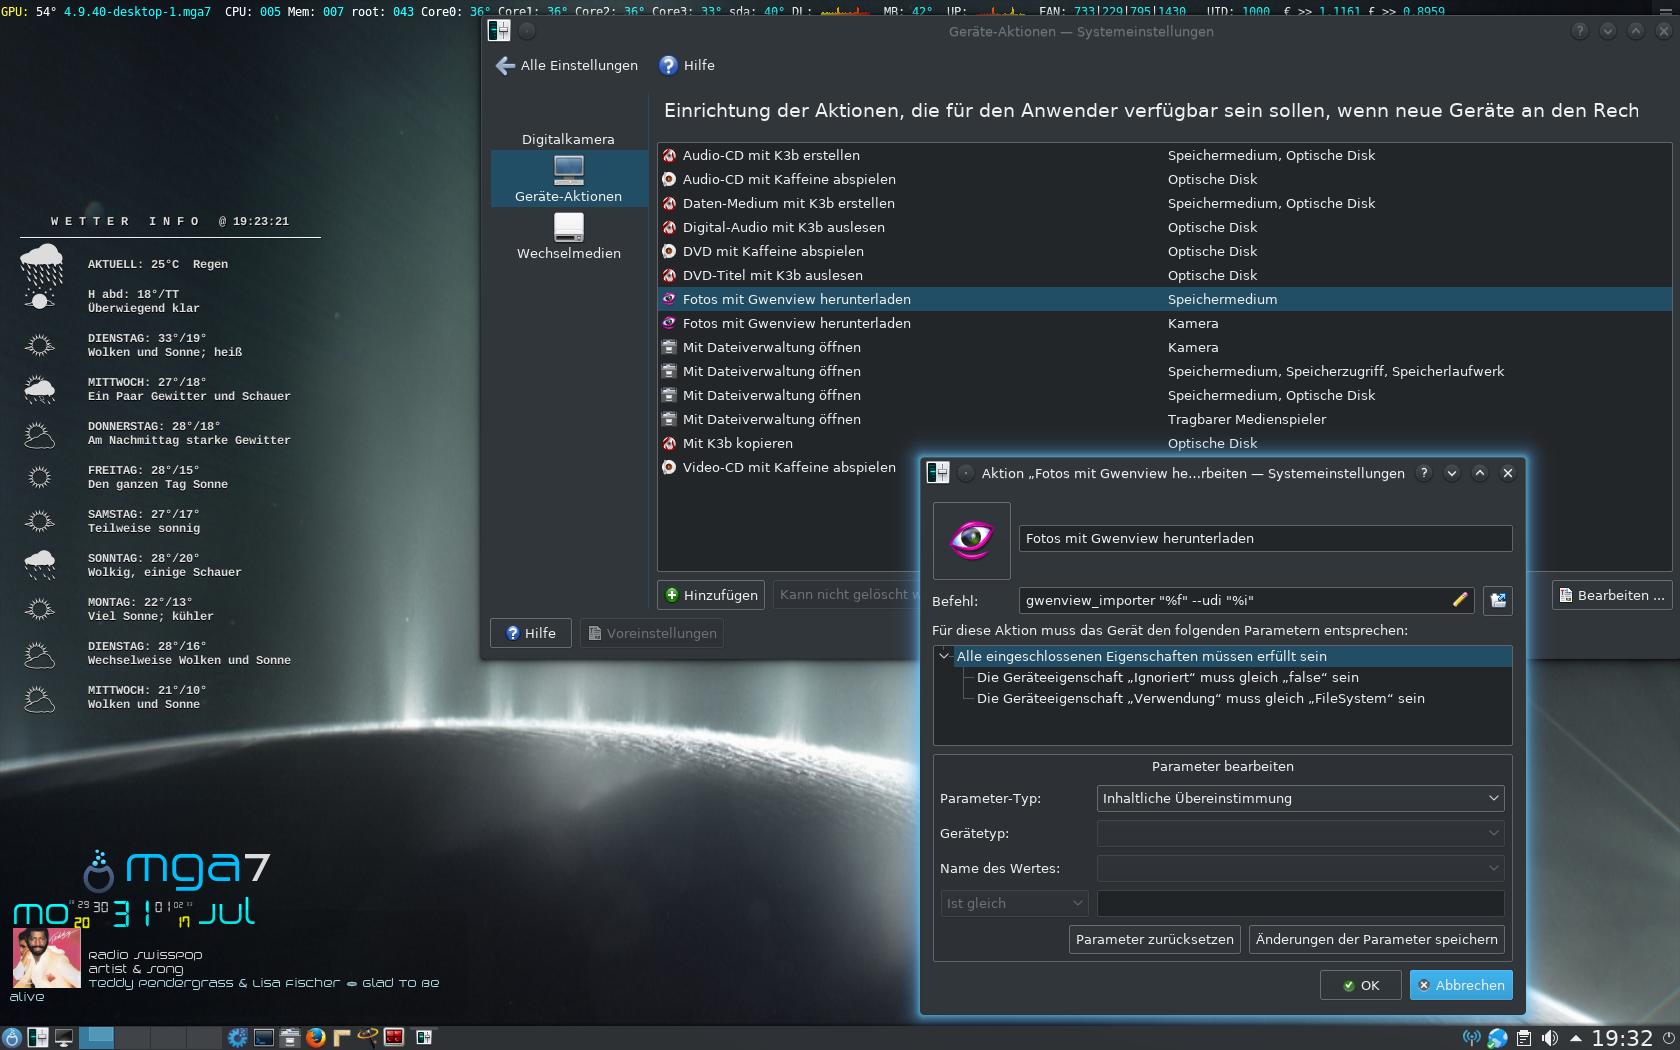Click the clipboard tray icon
1680x1050 pixels.
(x=1523, y=1038)
